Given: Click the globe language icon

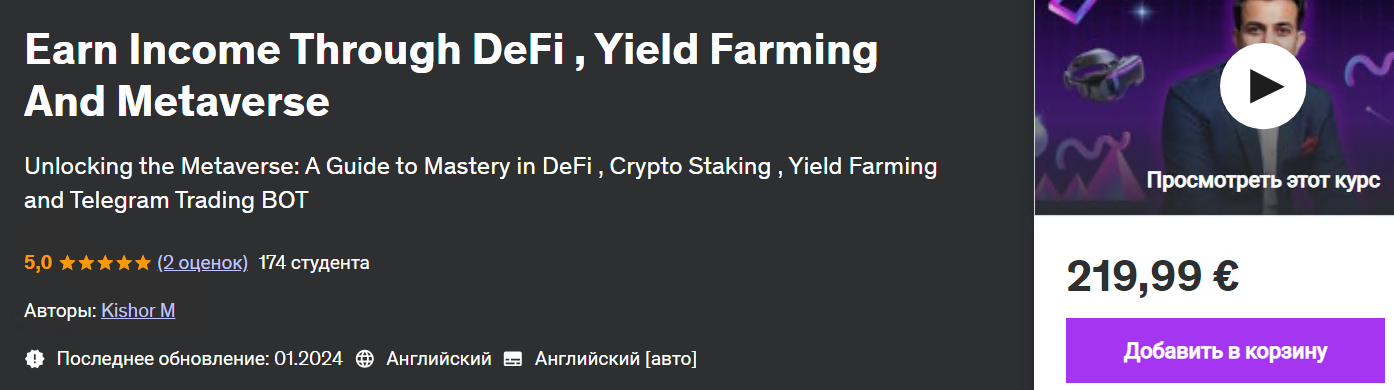Looking at the screenshot, I should tap(365, 358).
